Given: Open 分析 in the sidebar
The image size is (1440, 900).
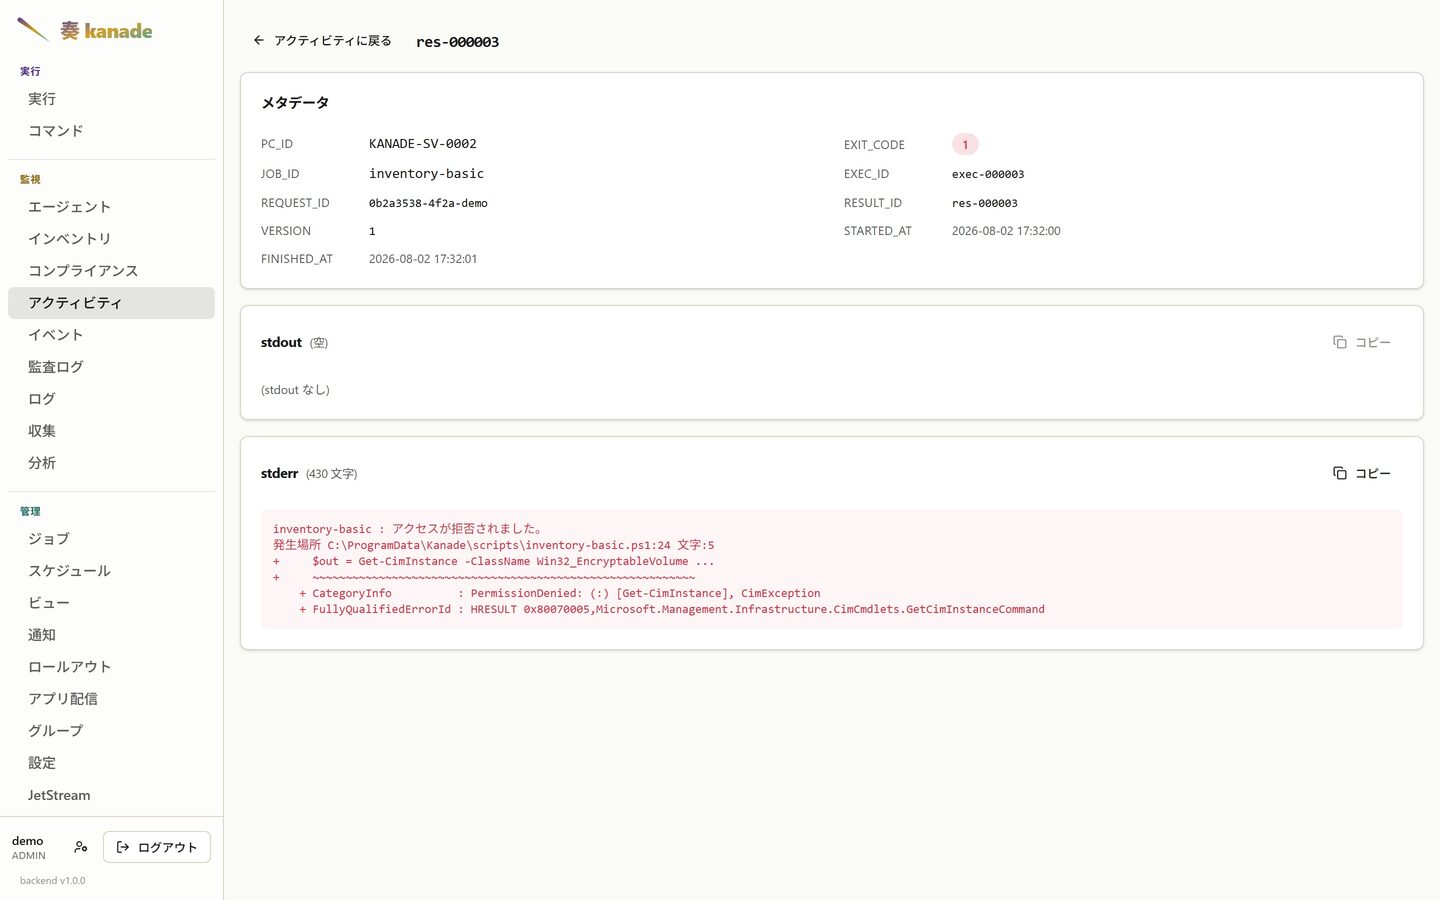Looking at the screenshot, I should pyautogui.click(x=111, y=463).
